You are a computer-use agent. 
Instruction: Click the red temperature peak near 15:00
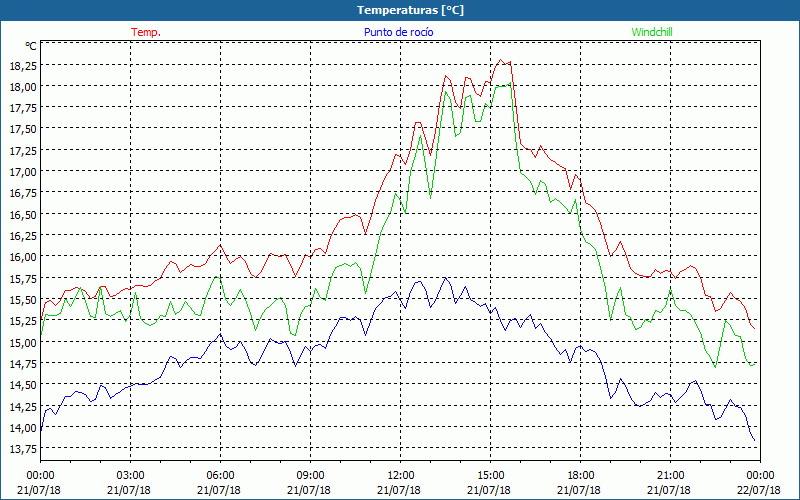[501, 60]
